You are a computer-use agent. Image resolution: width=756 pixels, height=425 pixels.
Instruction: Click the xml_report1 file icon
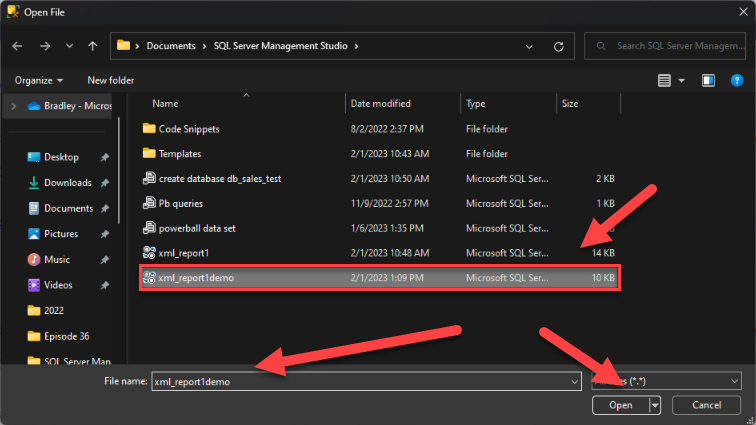[x=149, y=252]
